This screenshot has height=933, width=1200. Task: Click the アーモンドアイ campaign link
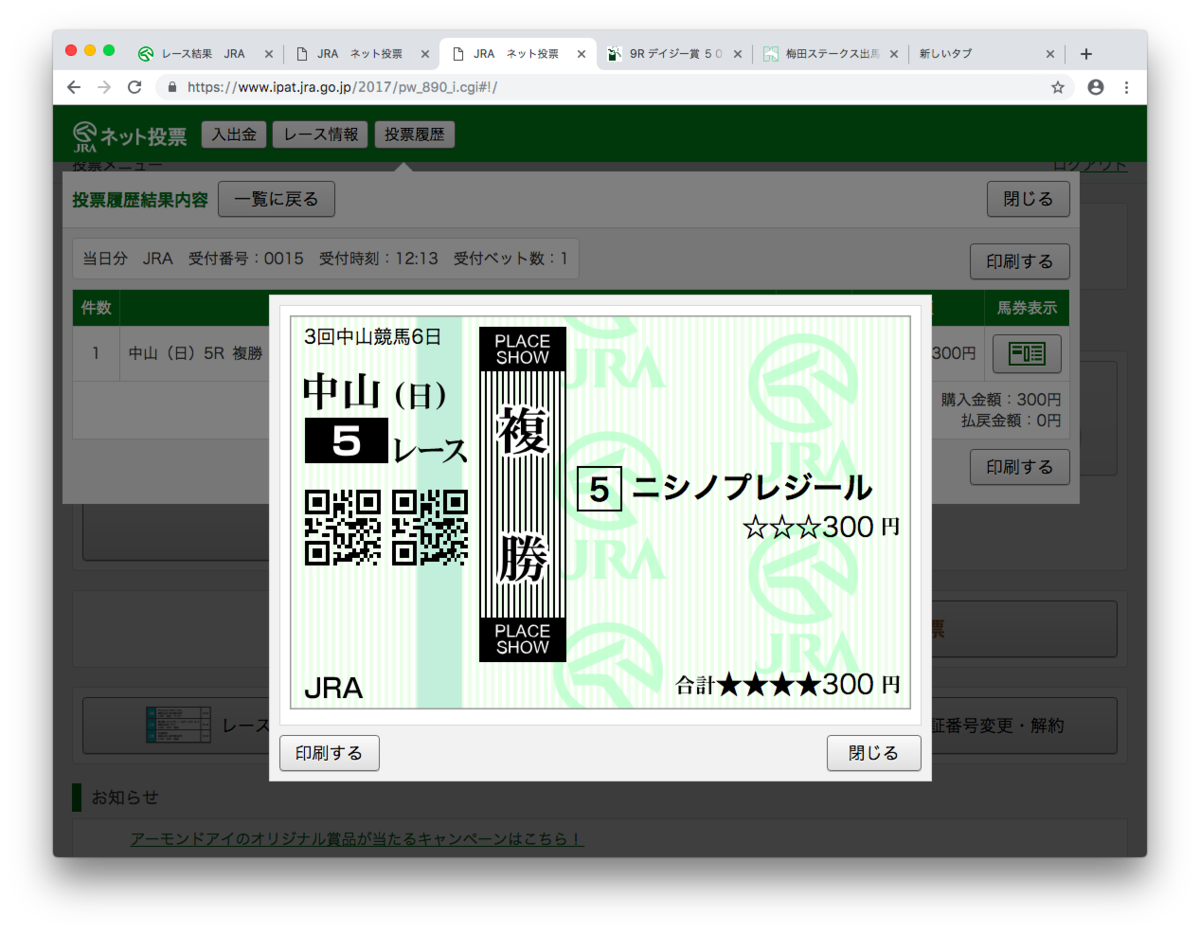pos(357,839)
